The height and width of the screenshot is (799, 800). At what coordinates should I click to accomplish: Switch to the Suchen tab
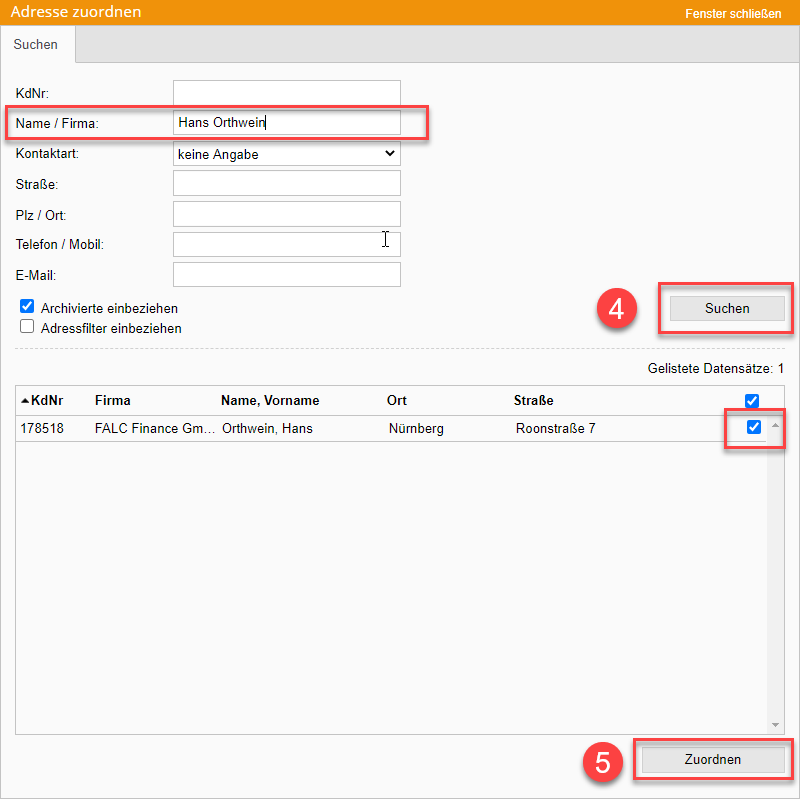[36, 45]
